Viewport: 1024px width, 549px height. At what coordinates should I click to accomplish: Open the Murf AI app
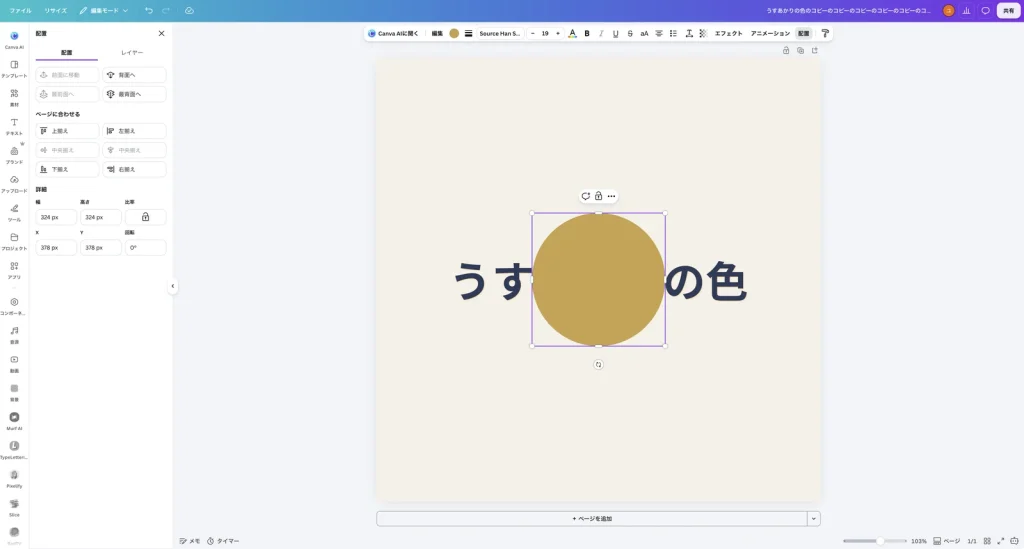tap(14, 420)
